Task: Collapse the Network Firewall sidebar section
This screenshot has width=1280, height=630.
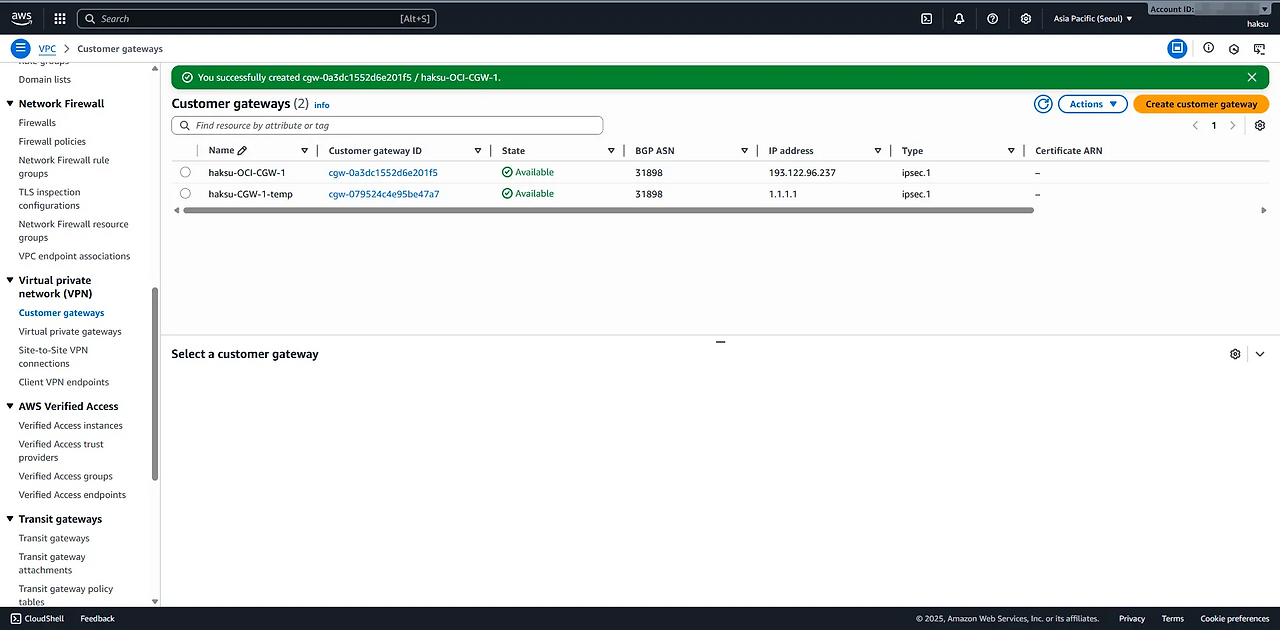Action: coord(10,104)
